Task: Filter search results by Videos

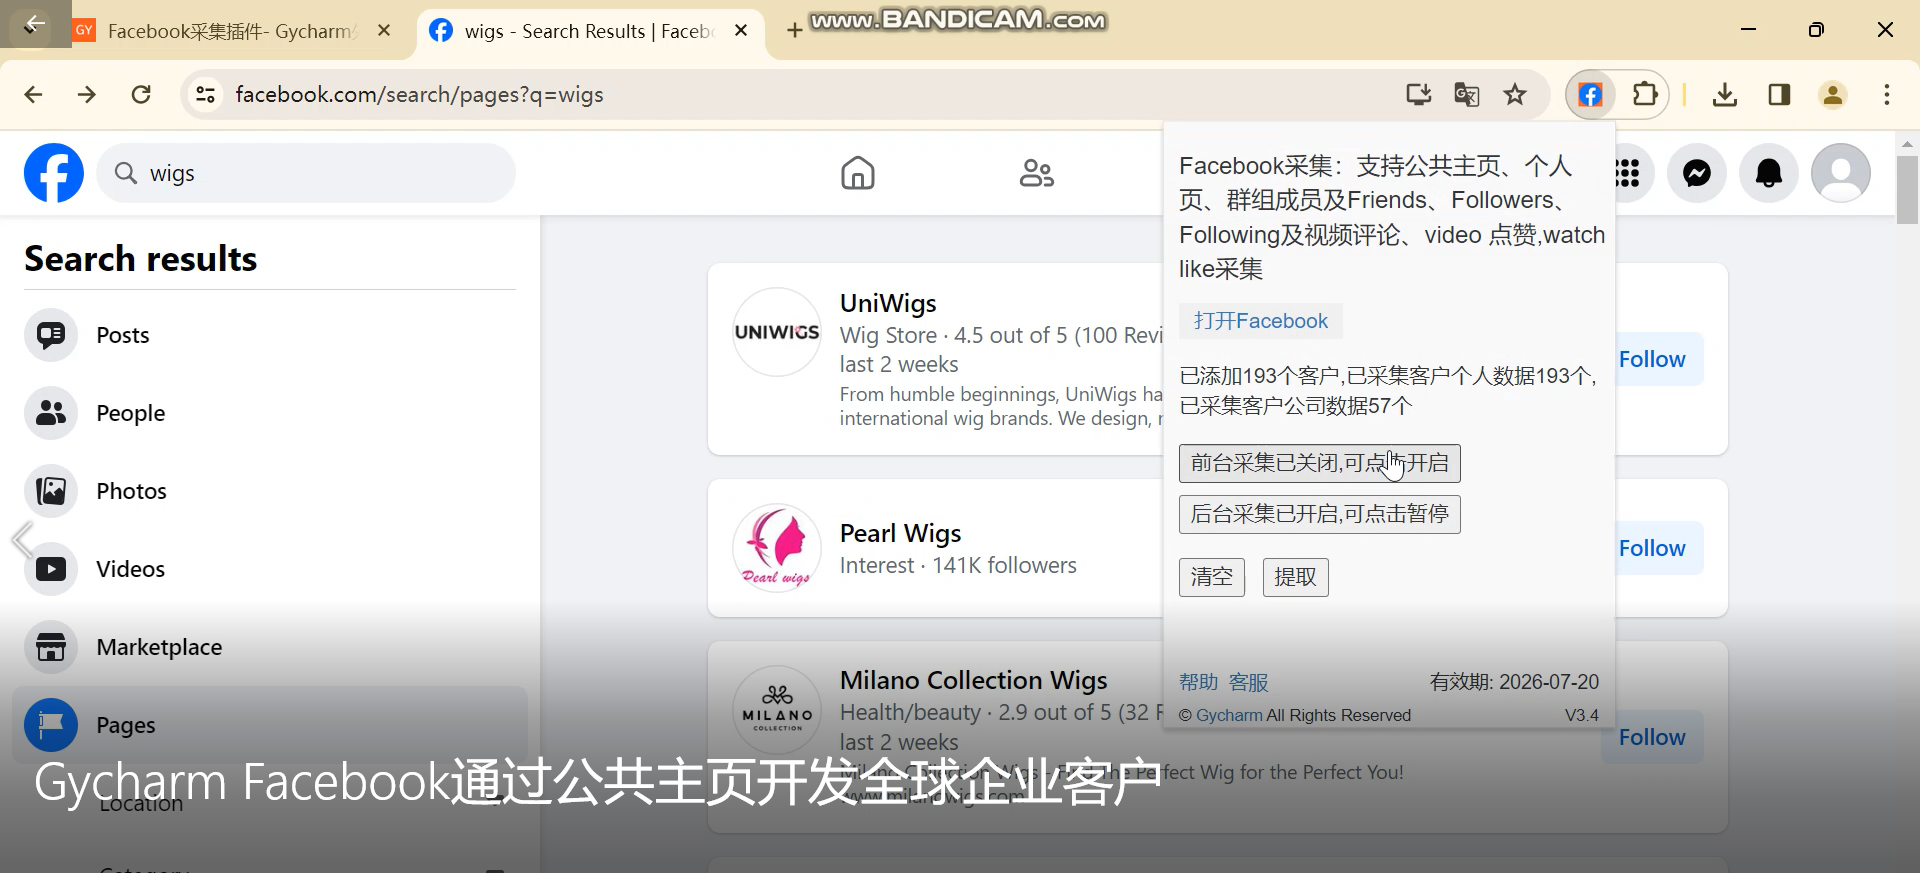Action: 270,569
